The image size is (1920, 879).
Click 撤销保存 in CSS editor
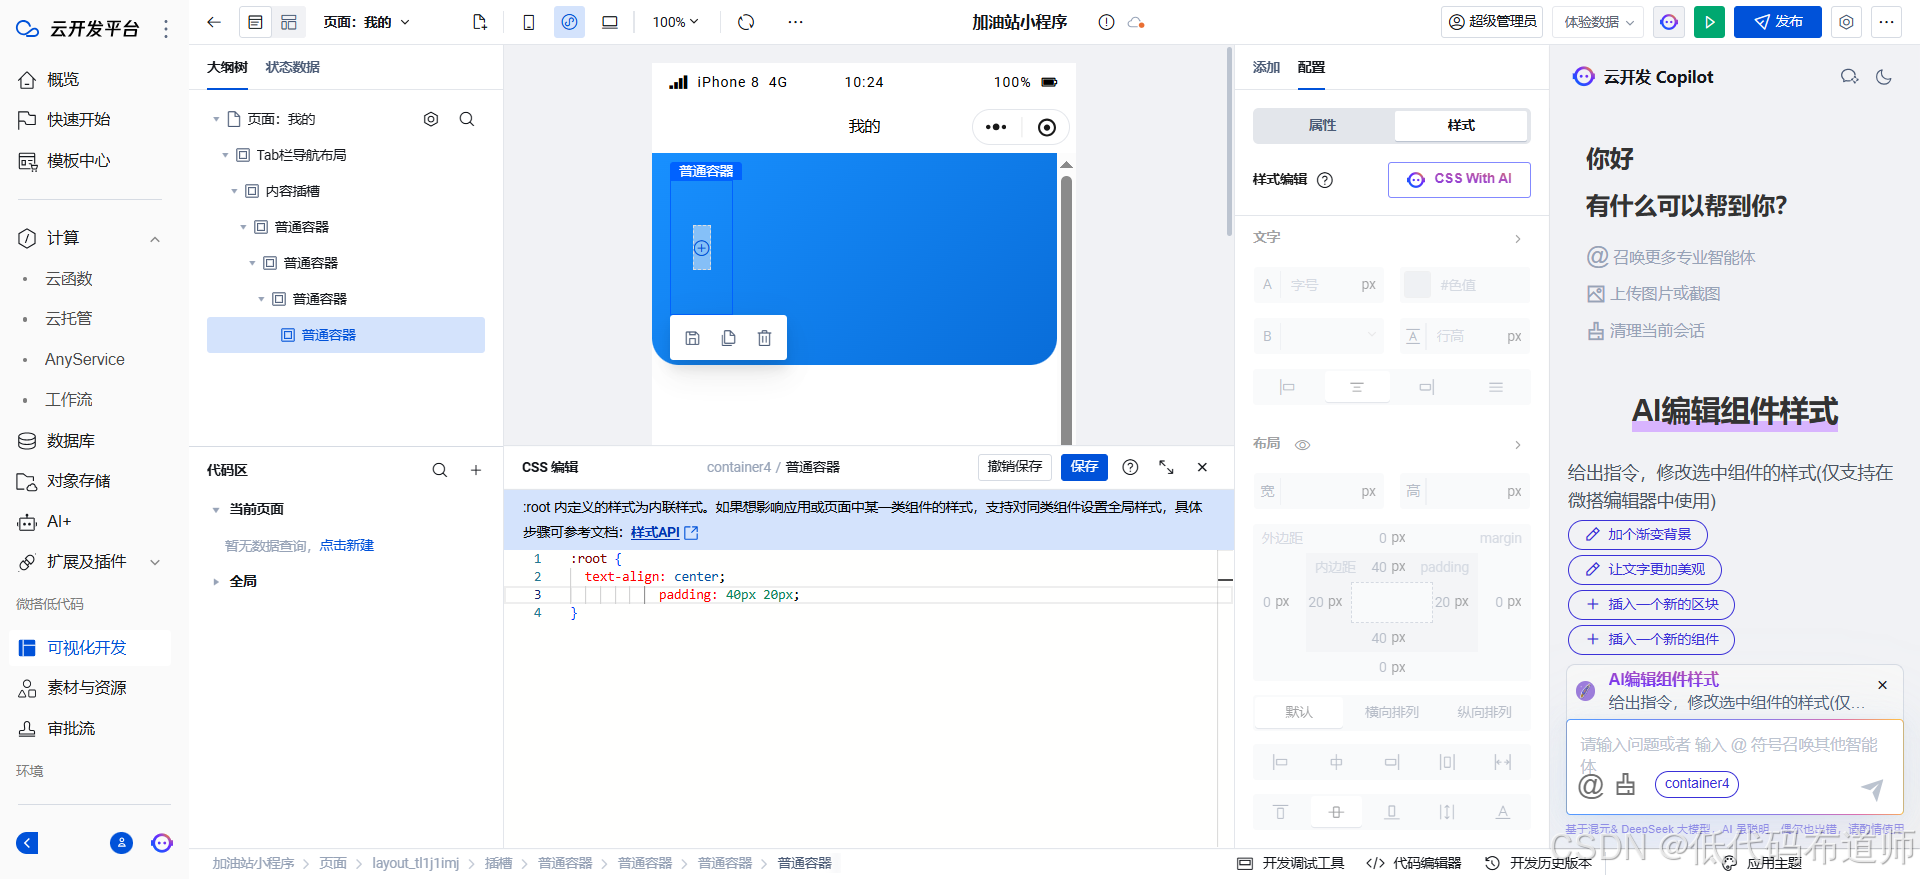point(1014,467)
